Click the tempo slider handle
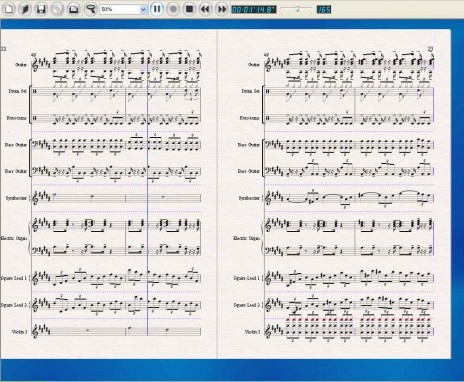This screenshot has height=382, width=464. pyautogui.click(x=297, y=9)
